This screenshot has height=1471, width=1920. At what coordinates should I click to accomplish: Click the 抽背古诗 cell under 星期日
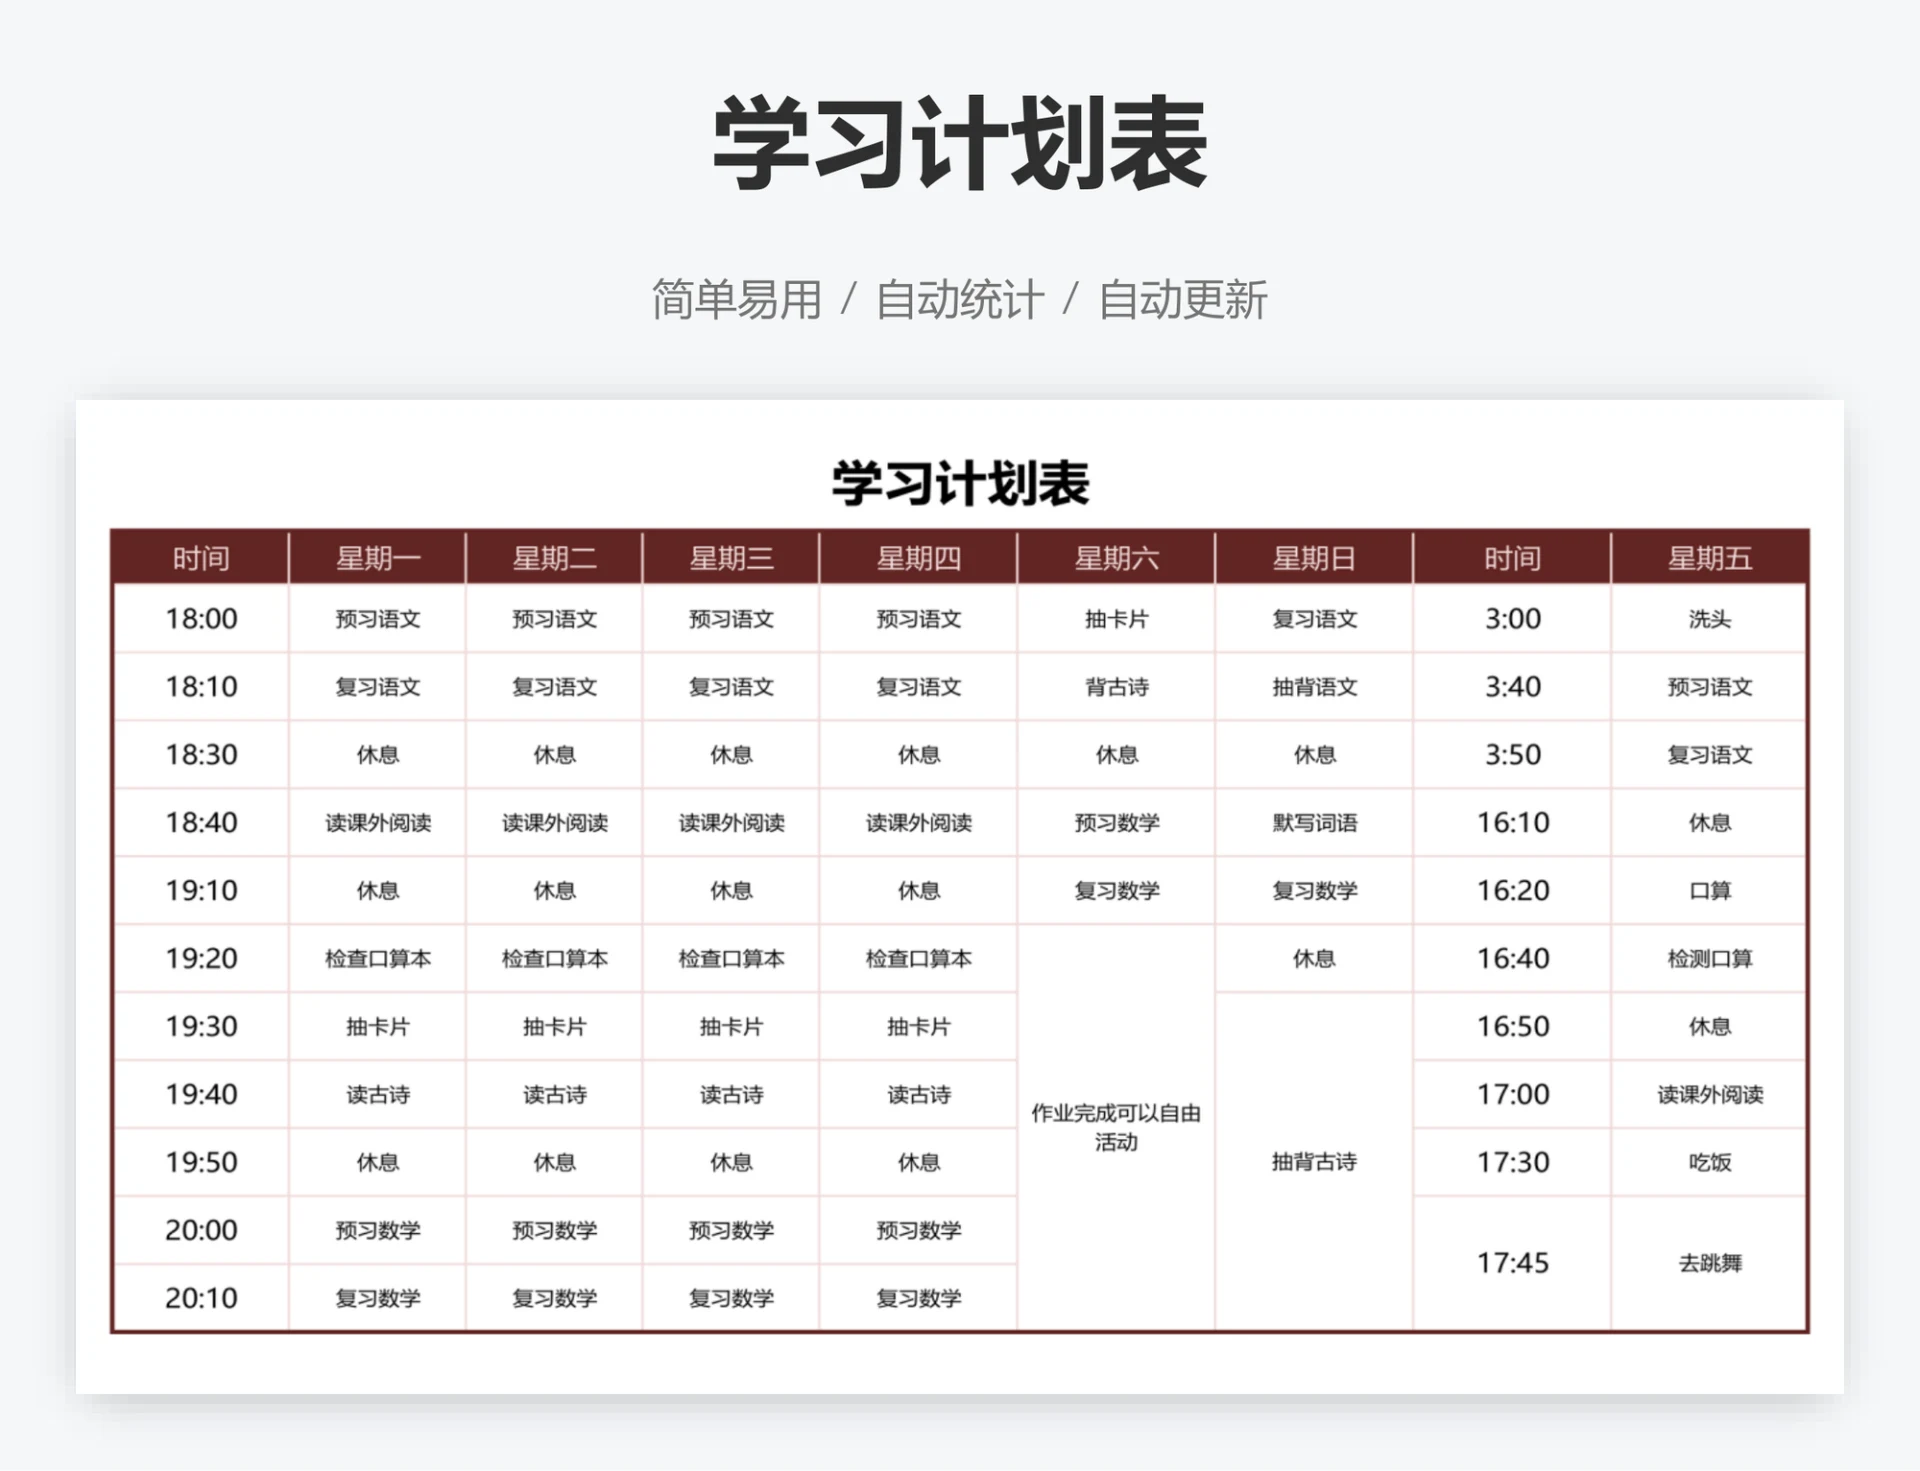(x=1313, y=1162)
